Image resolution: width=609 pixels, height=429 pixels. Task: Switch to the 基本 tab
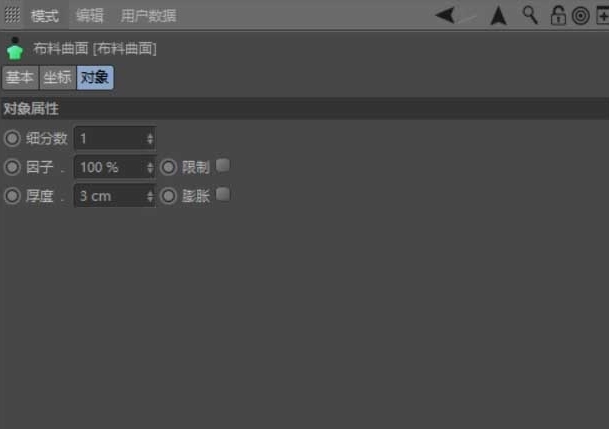[x=20, y=77]
